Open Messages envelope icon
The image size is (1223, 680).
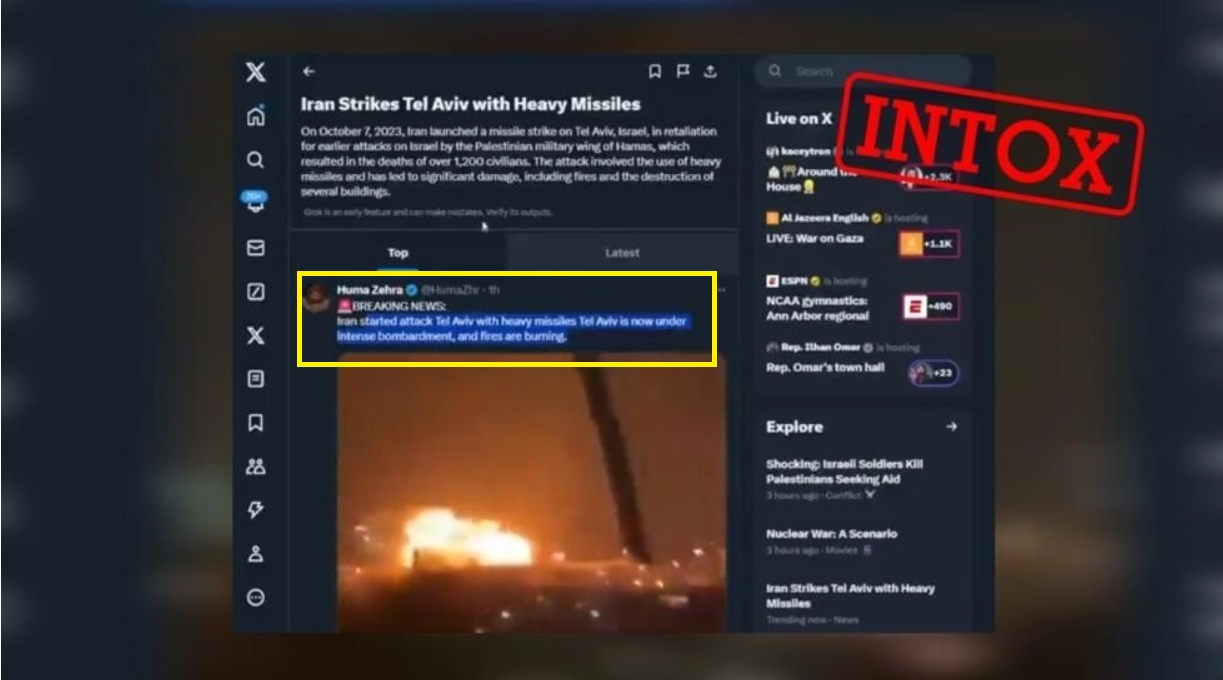[256, 248]
